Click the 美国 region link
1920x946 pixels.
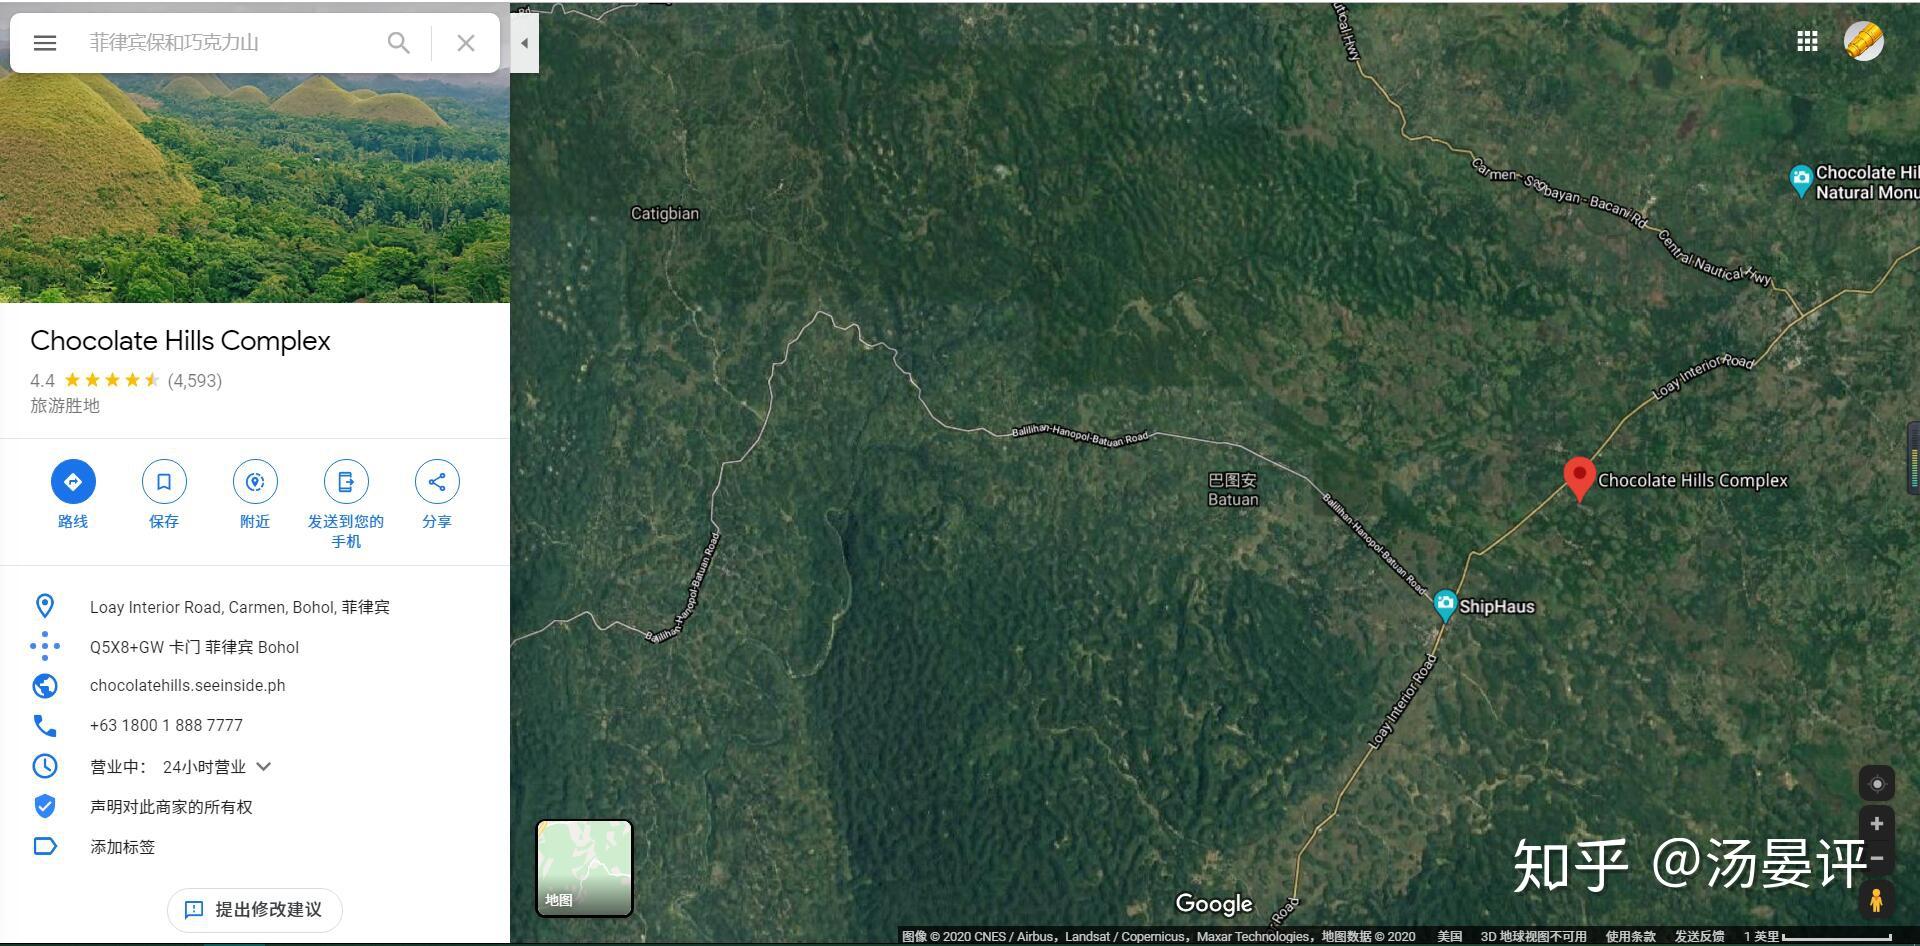coord(1450,937)
